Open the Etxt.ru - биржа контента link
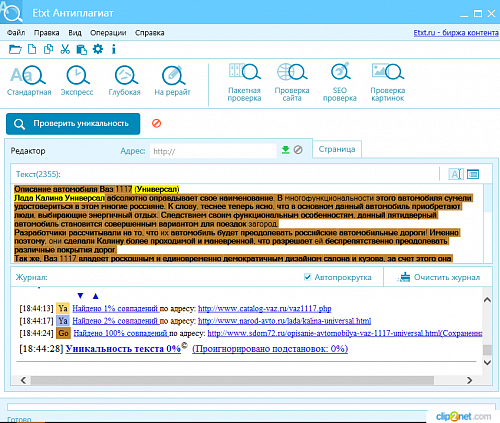Viewport: 500px width, 423px height. [x=456, y=33]
